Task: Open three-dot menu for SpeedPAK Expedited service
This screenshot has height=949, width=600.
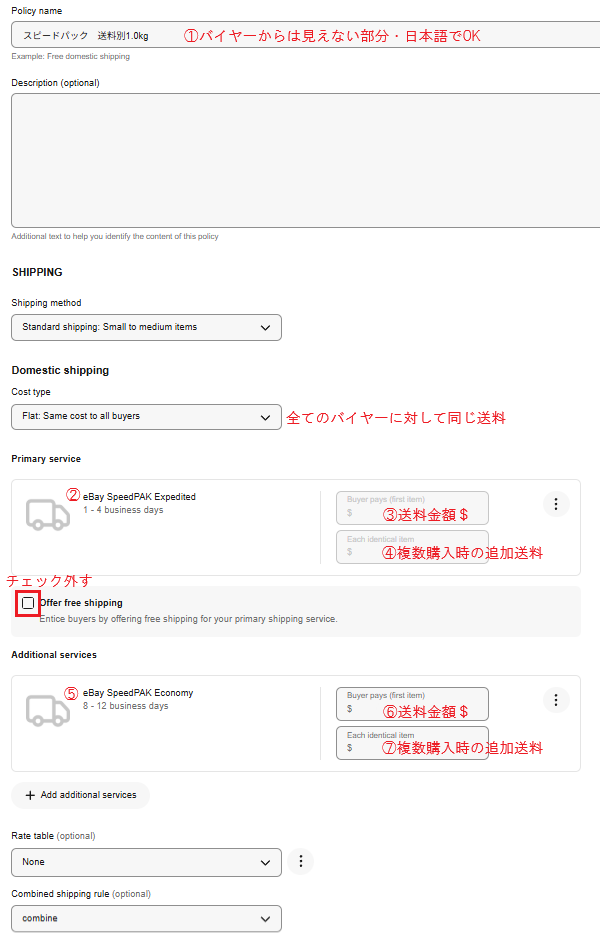Action: (556, 504)
